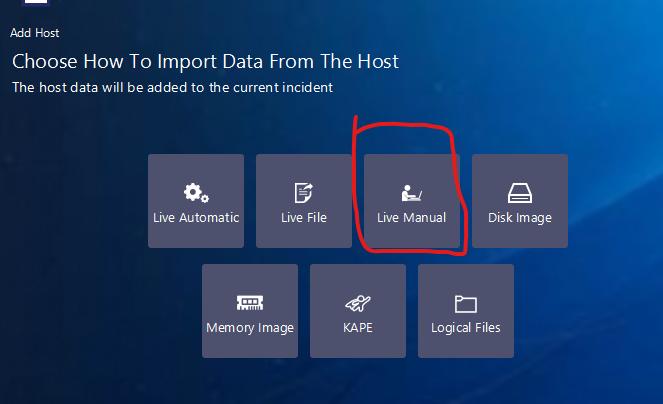
Task: Select the Memory Image label text
Action: point(250,327)
